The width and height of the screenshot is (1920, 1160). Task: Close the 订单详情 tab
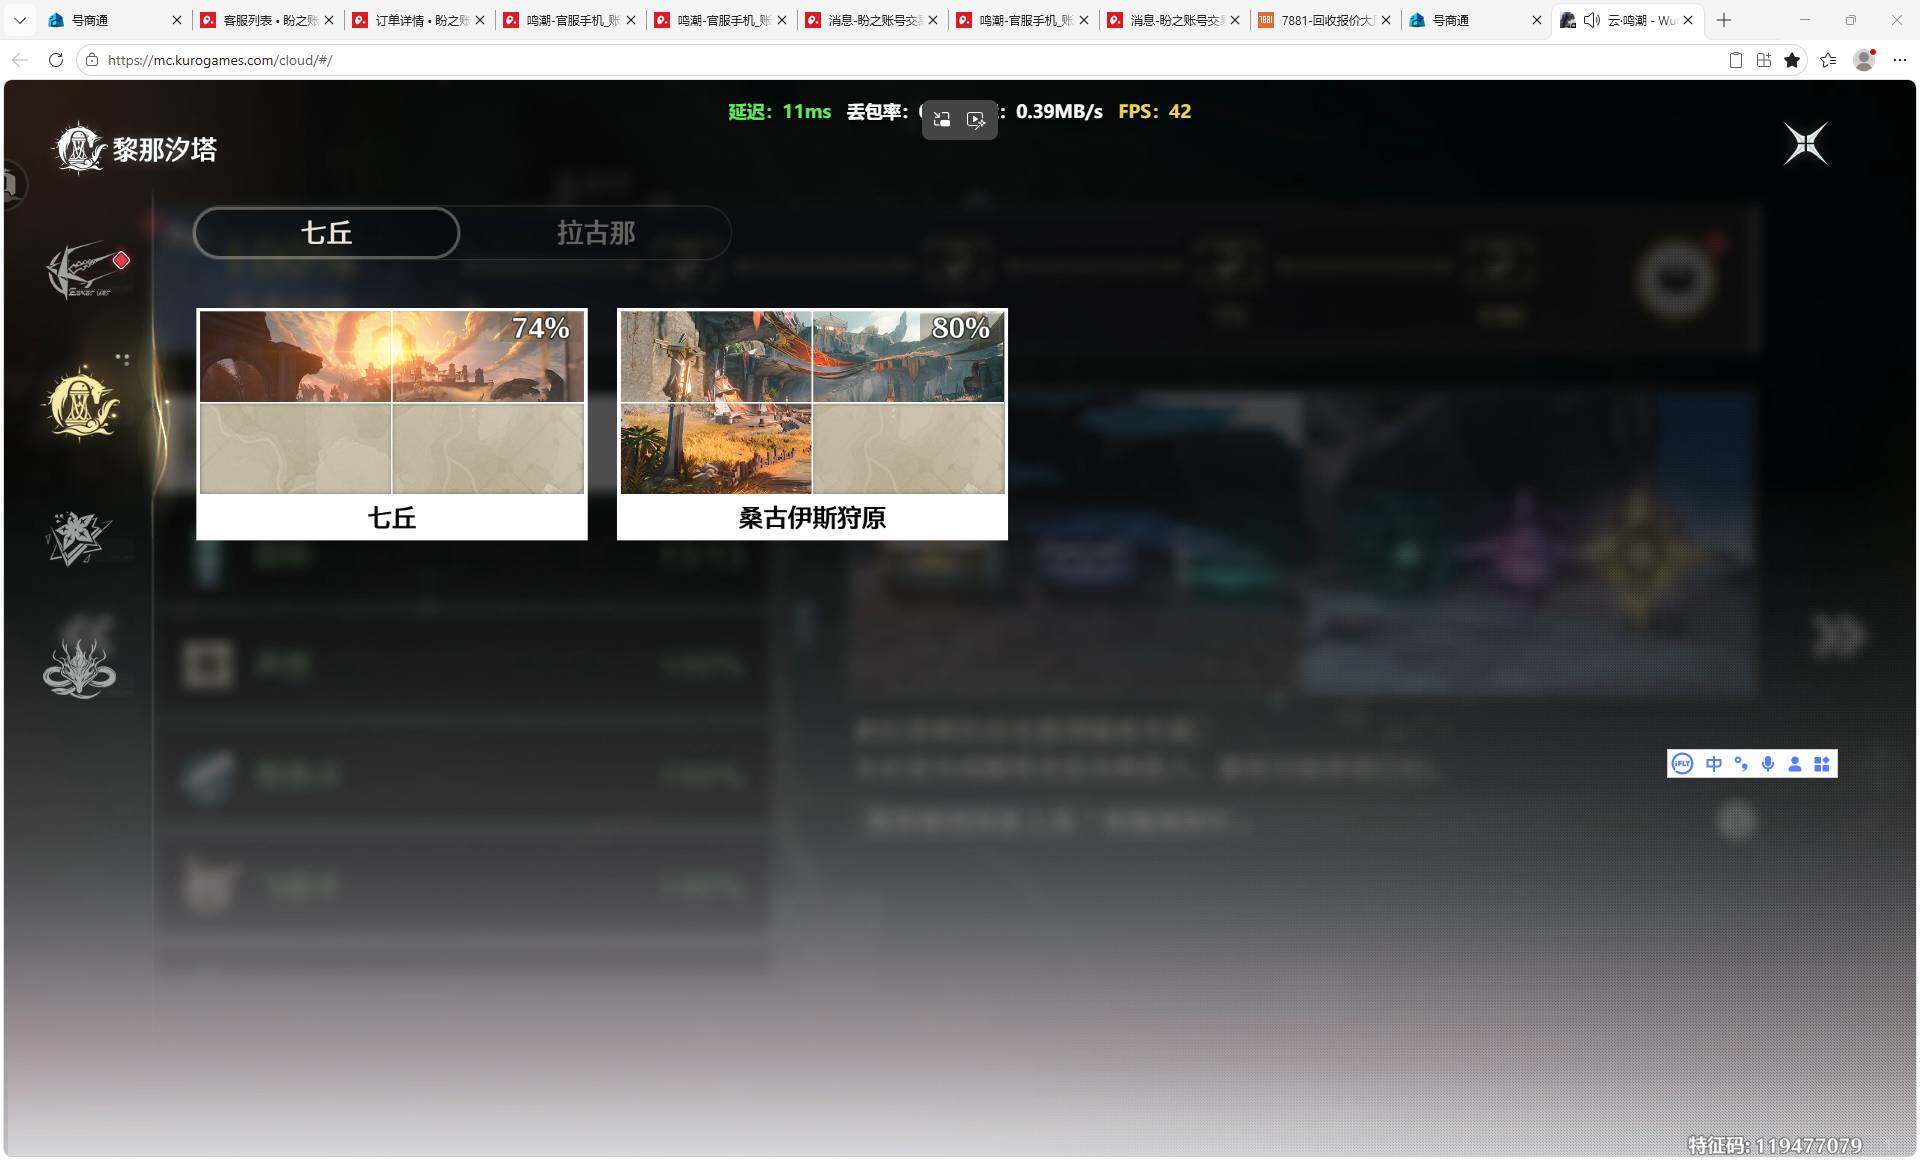tap(480, 20)
